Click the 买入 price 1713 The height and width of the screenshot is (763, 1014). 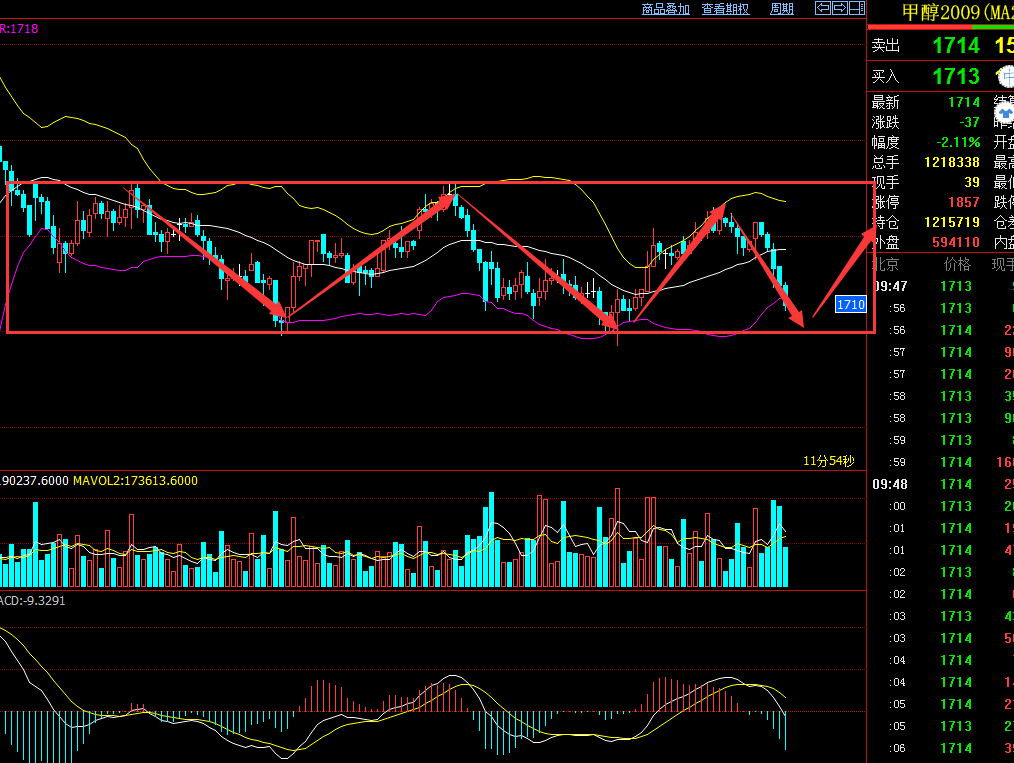pyautogui.click(x=956, y=76)
